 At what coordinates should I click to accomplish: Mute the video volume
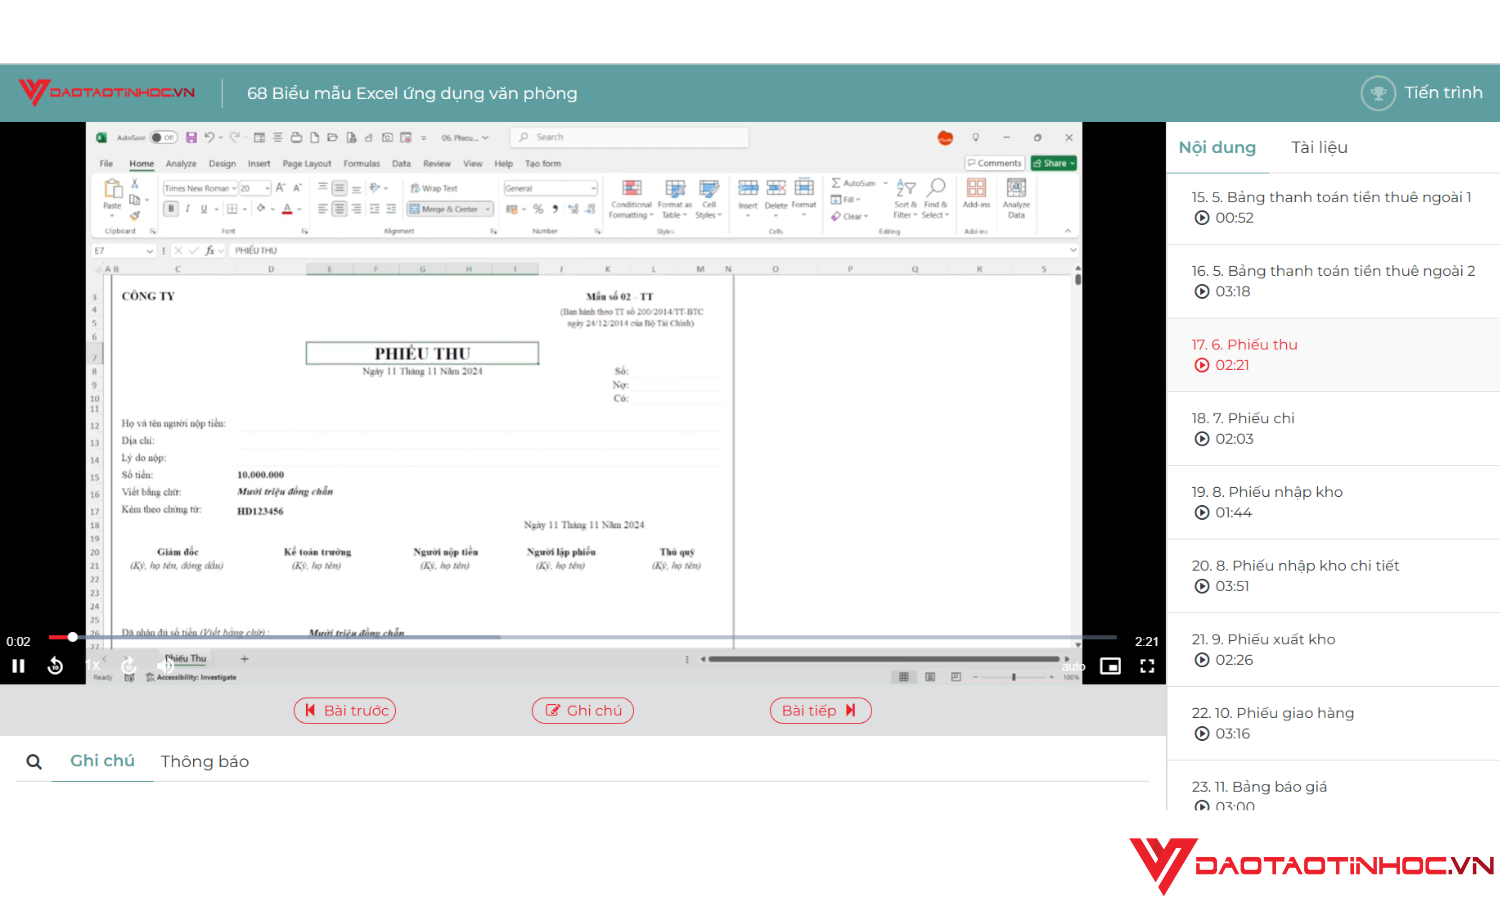point(165,666)
